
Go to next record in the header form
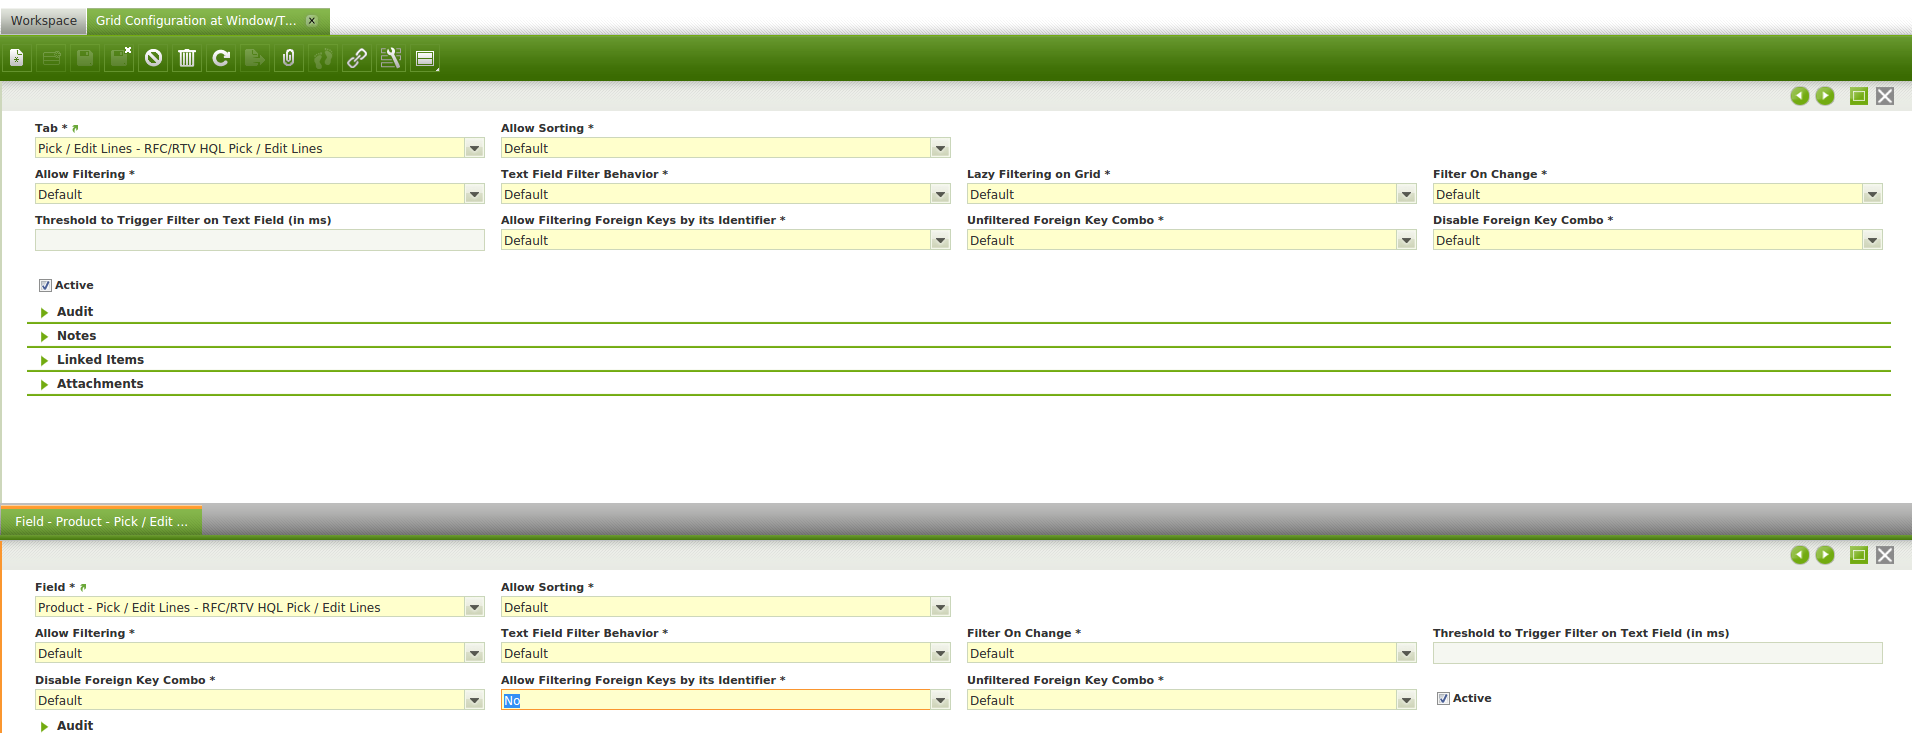[1825, 96]
